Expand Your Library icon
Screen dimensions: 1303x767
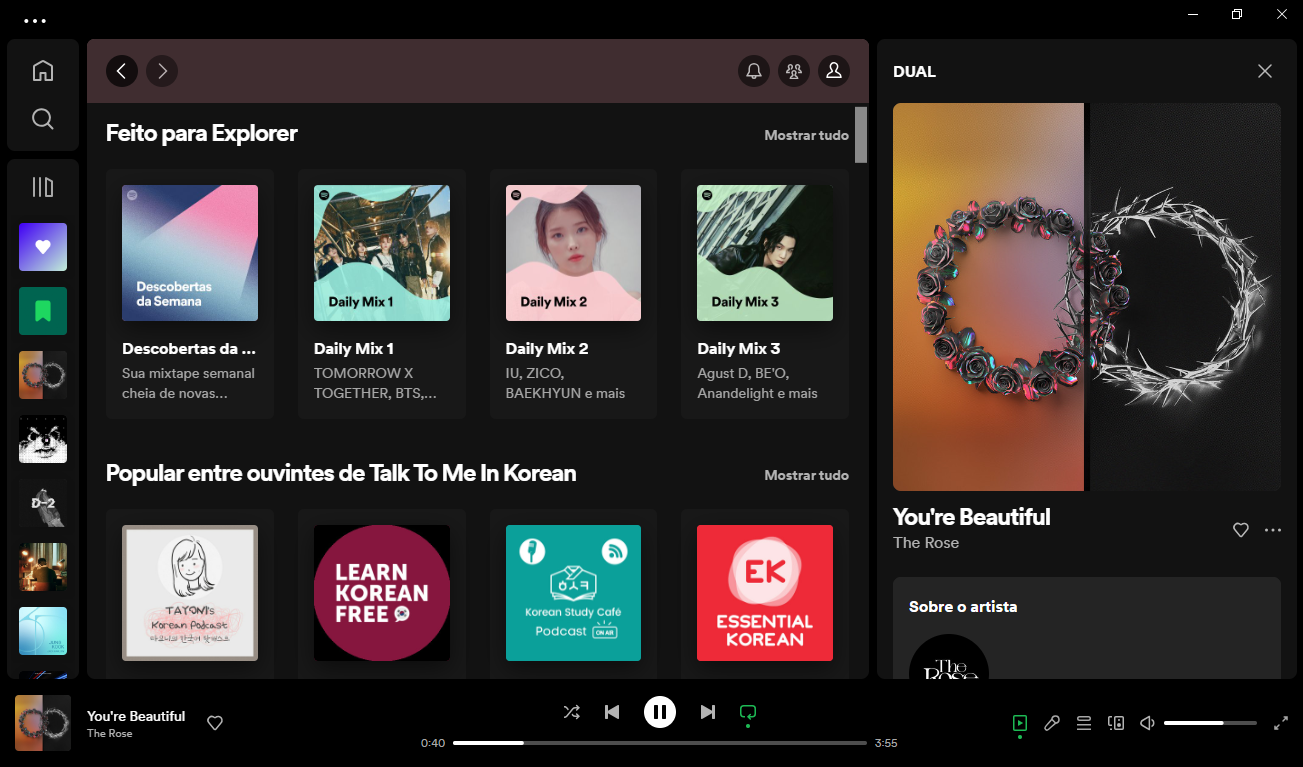pyautogui.click(x=42, y=187)
